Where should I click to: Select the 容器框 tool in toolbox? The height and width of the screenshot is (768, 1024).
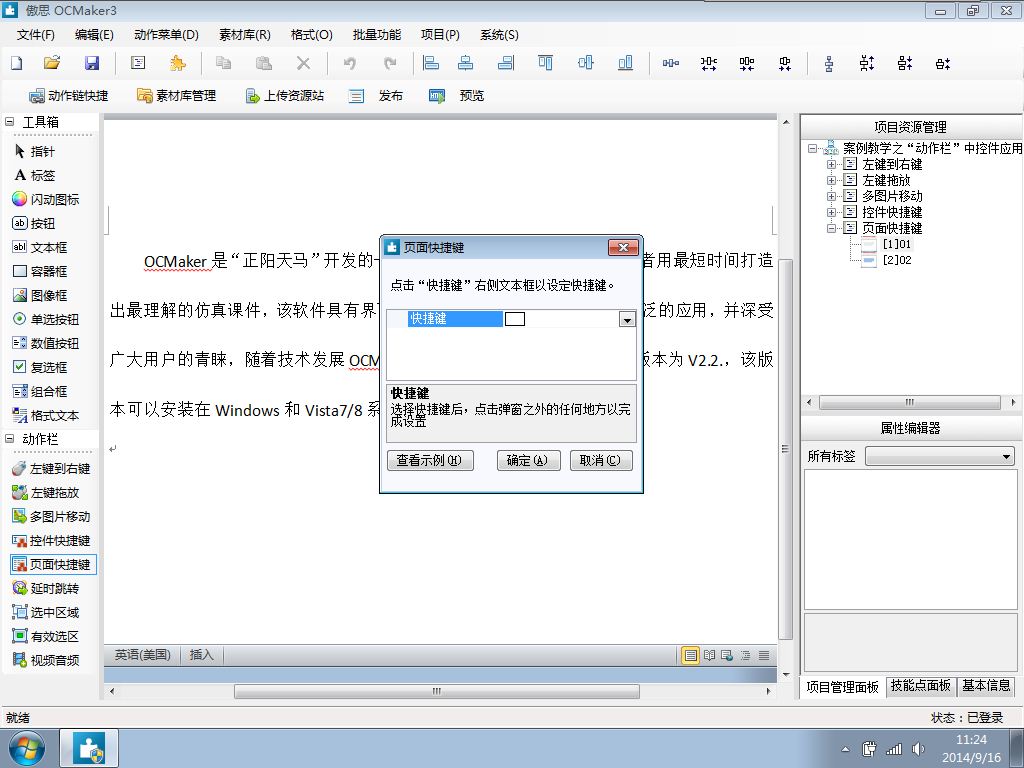point(40,271)
